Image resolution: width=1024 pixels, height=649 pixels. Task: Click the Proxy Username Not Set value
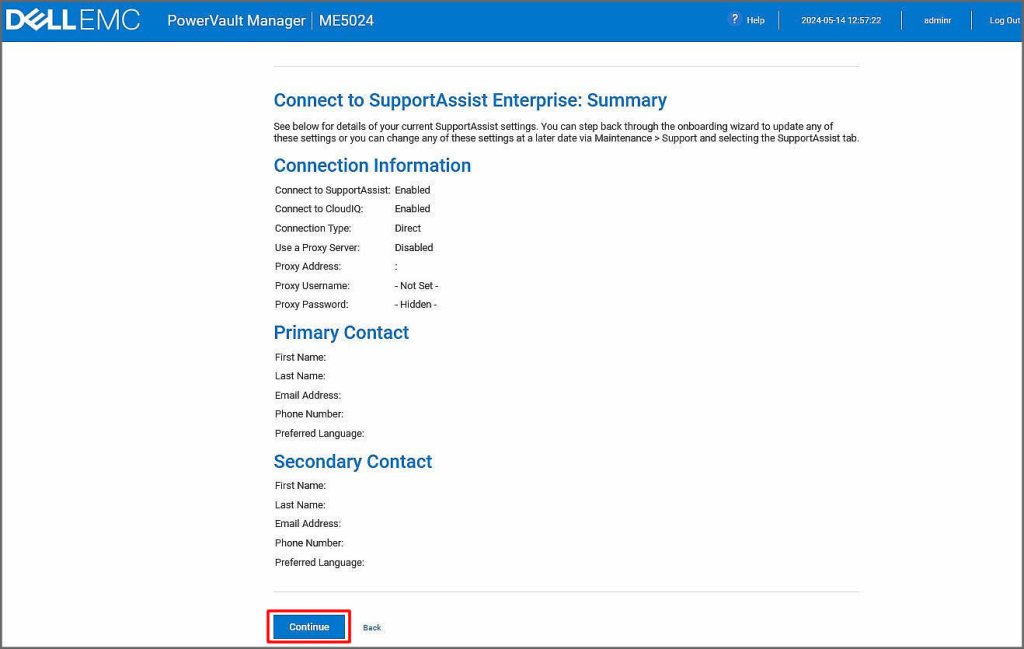(x=416, y=286)
